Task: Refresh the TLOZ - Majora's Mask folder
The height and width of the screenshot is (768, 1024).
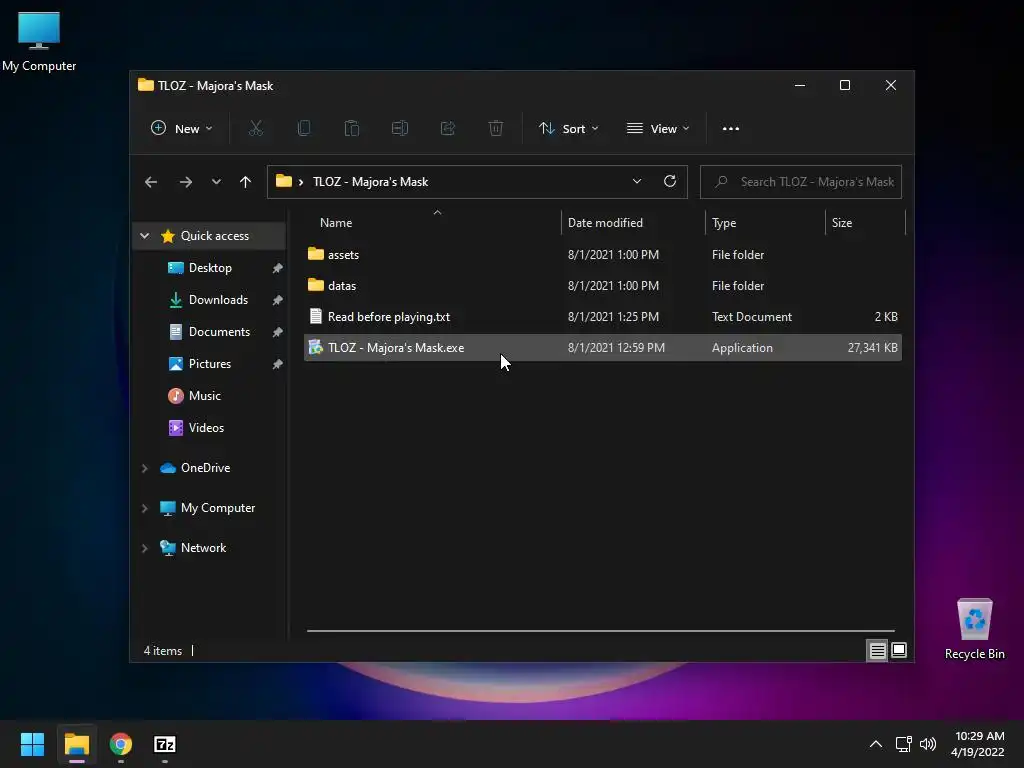Action: (x=669, y=182)
